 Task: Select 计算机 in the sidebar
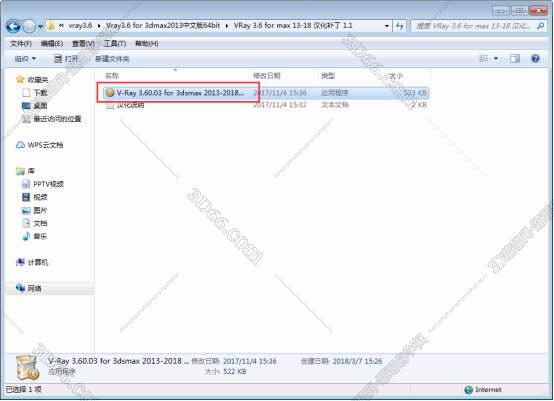coord(38,263)
